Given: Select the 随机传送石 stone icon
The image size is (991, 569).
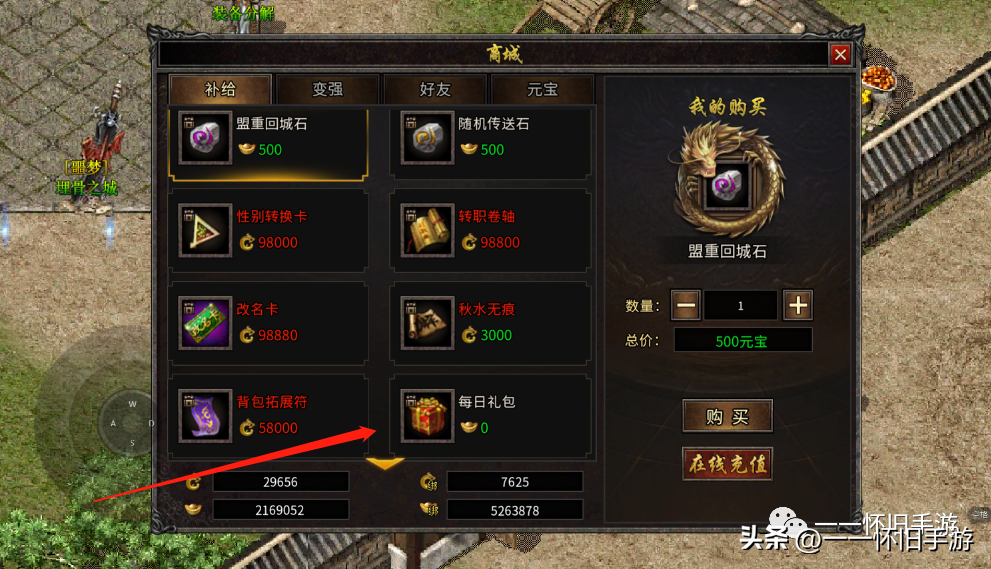Looking at the screenshot, I should 427,137.
